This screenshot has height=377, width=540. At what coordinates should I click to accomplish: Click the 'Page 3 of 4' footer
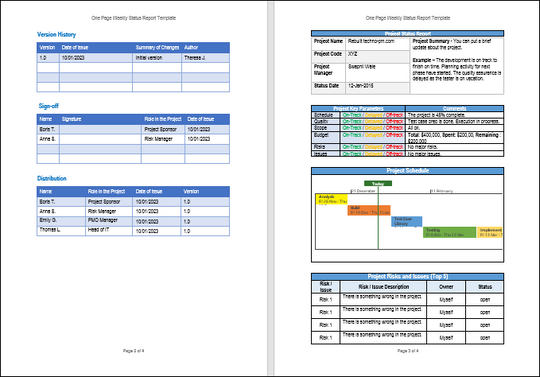click(x=408, y=351)
